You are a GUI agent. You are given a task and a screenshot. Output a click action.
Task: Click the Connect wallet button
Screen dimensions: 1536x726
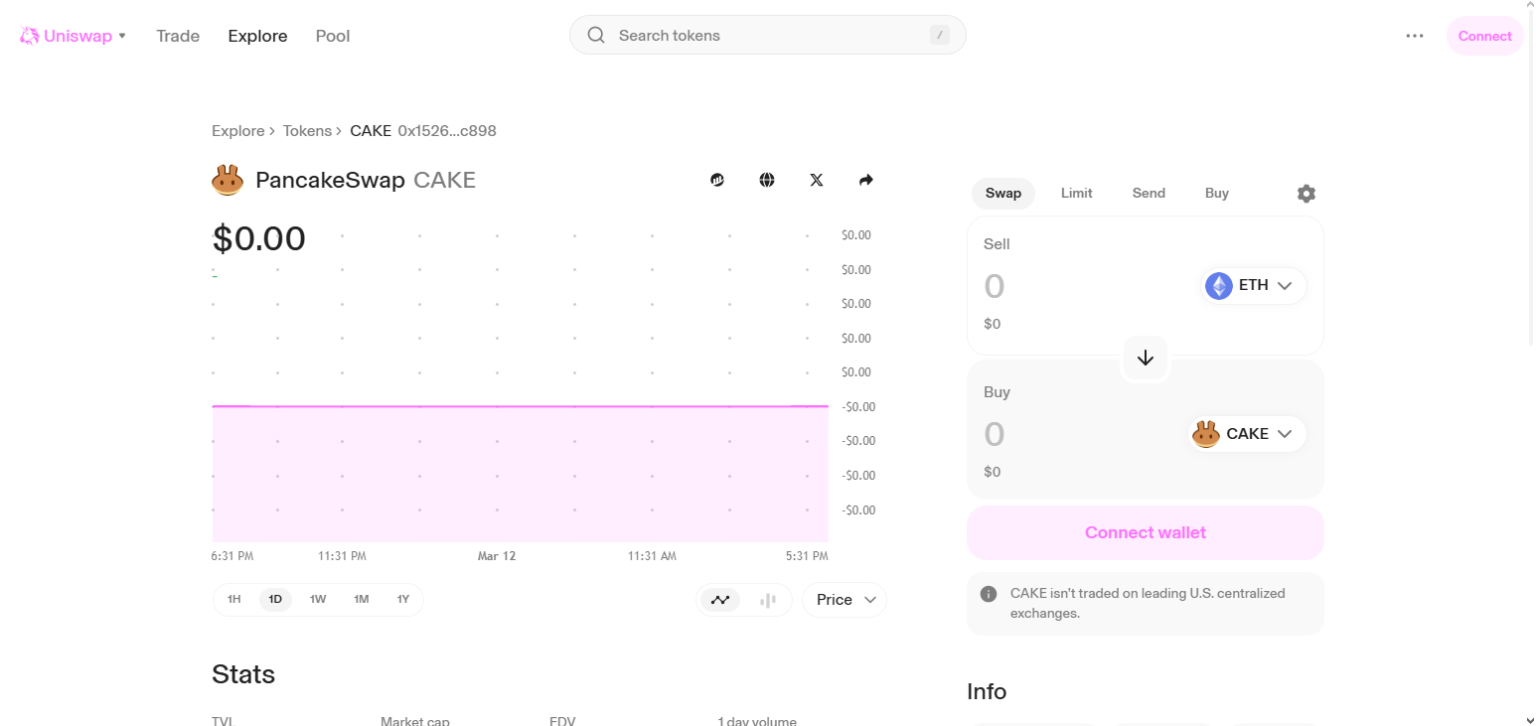tap(1145, 532)
